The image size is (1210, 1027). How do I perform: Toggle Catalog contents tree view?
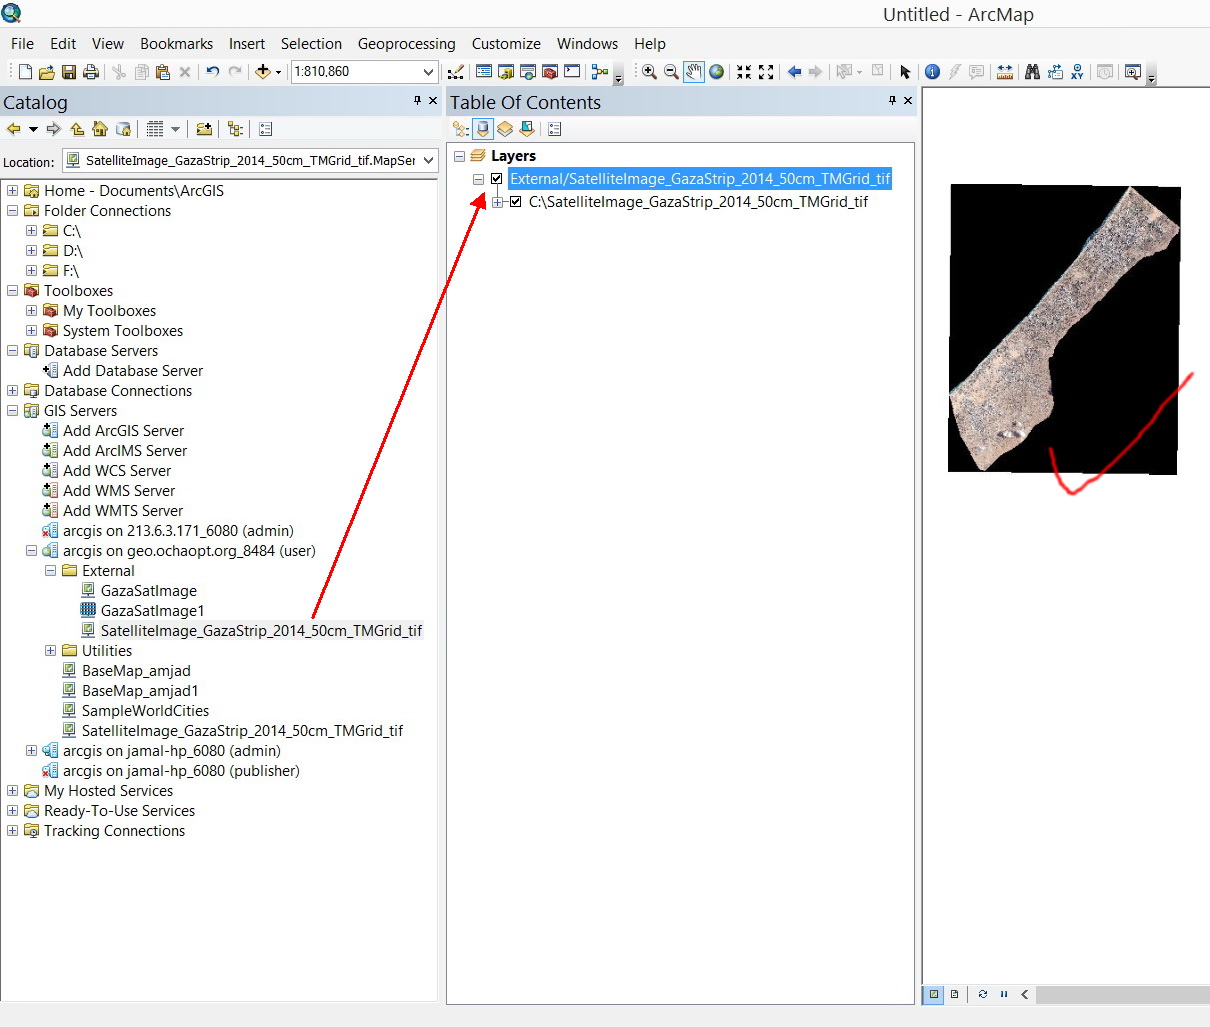[235, 129]
